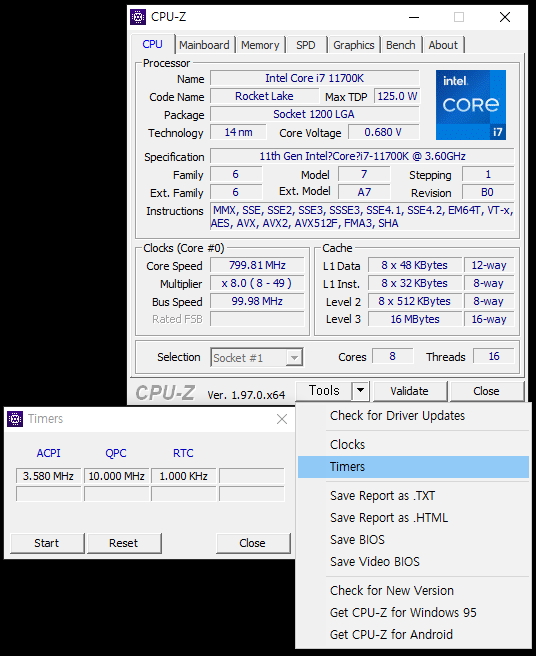Image resolution: width=536 pixels, height=656 pixels.
Task: Open the About tab
Action: tap(443, 45)
